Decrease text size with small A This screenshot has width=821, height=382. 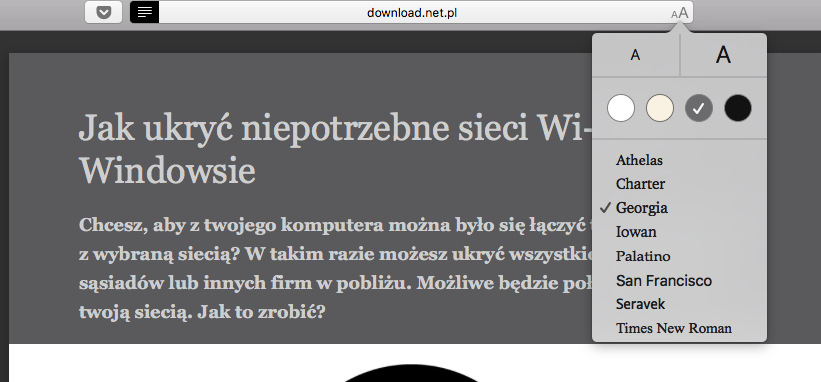point(636,55)
